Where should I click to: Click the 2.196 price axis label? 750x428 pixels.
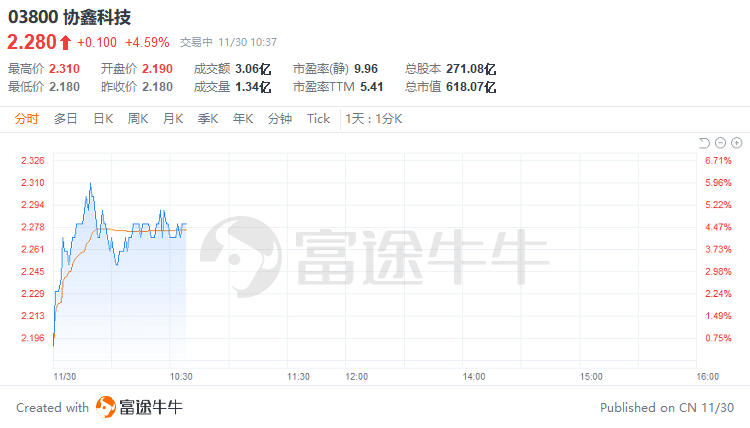[x=33, y=338]
